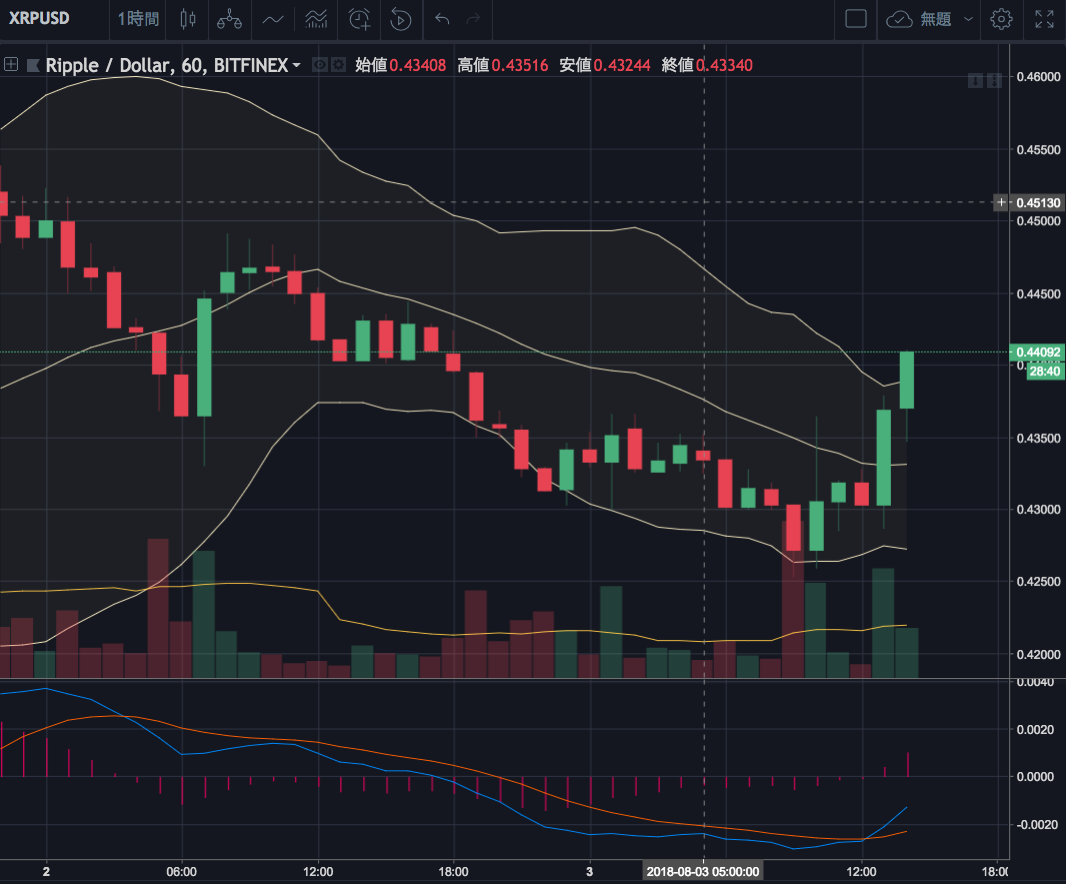Click the day 2 time axis label
The width and height of the screenshot is (1066, 884).
46,872
